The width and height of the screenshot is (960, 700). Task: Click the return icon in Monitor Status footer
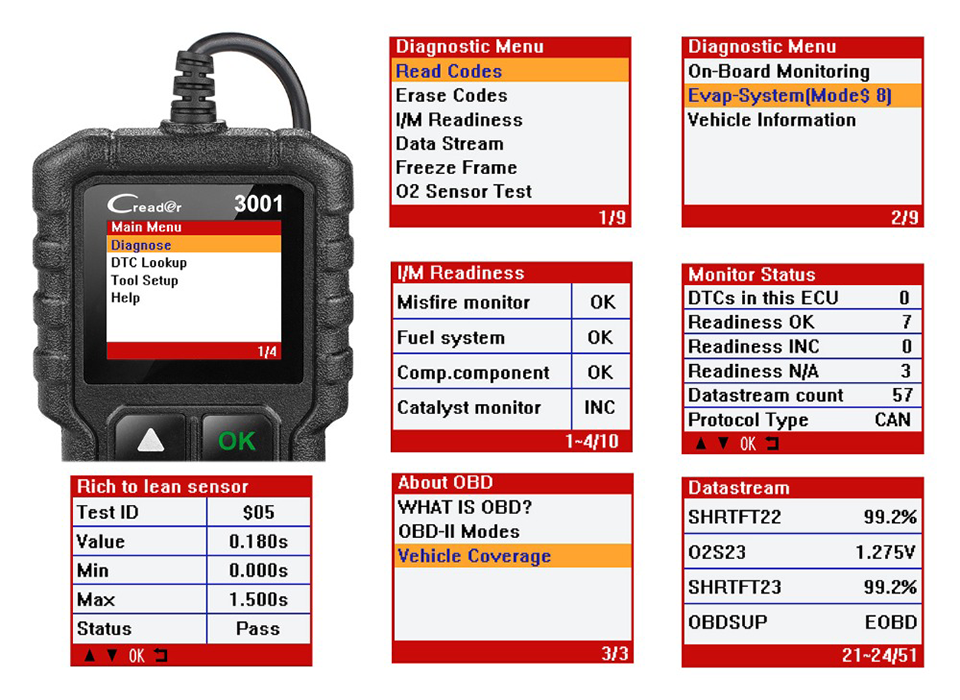coord(771,444)
